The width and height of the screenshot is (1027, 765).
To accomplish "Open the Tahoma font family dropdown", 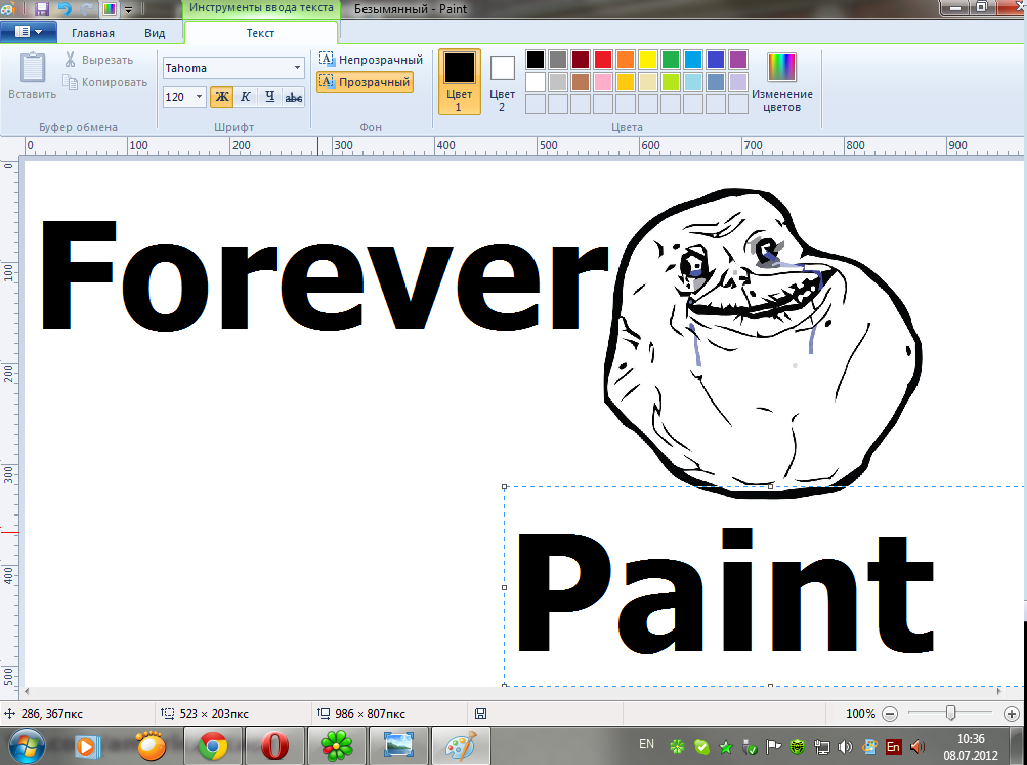I will coord(298,68).
